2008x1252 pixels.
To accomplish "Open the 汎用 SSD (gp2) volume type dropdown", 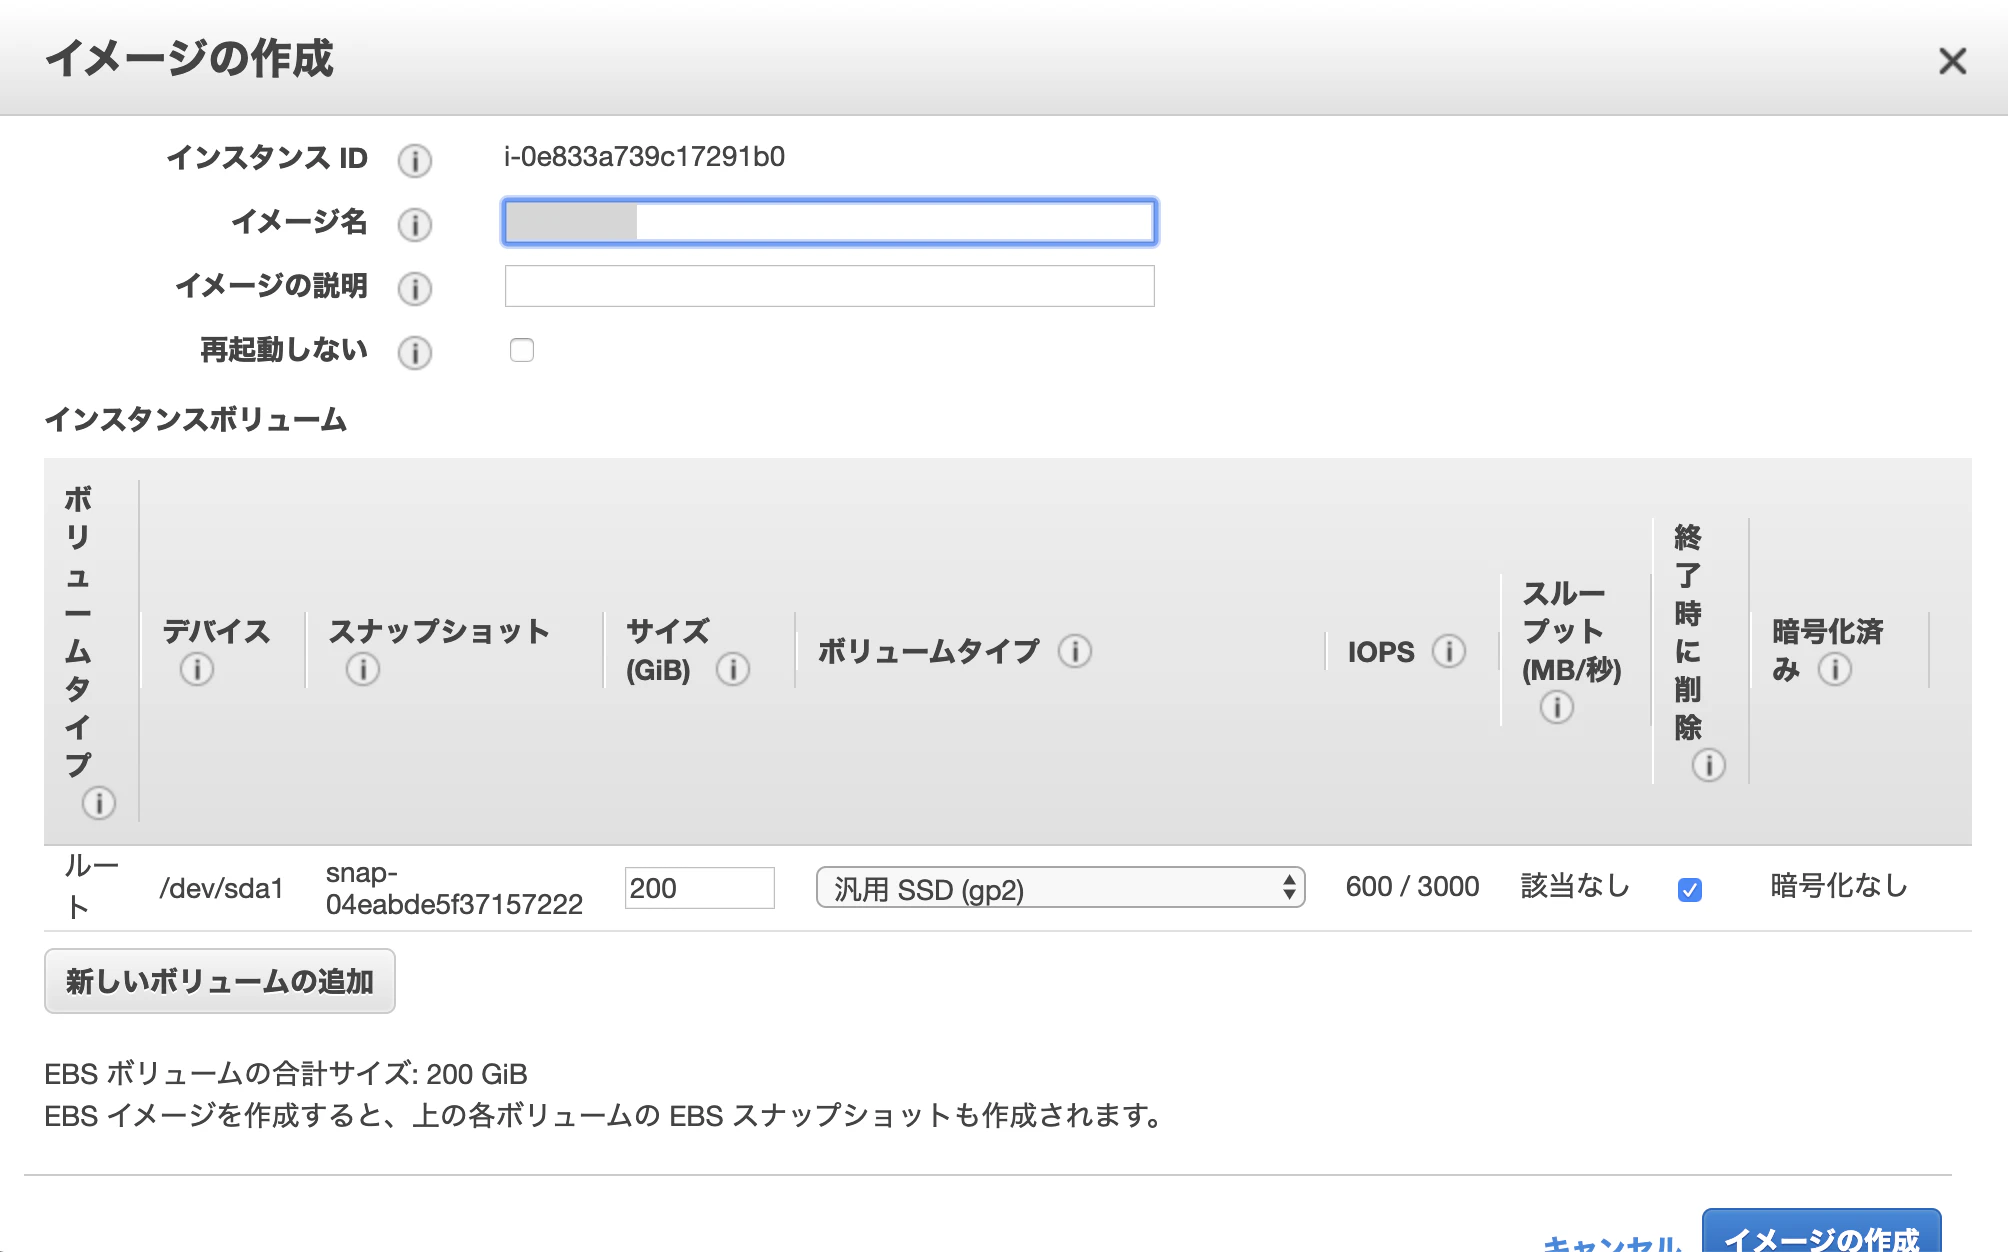I will [1060, 888].
